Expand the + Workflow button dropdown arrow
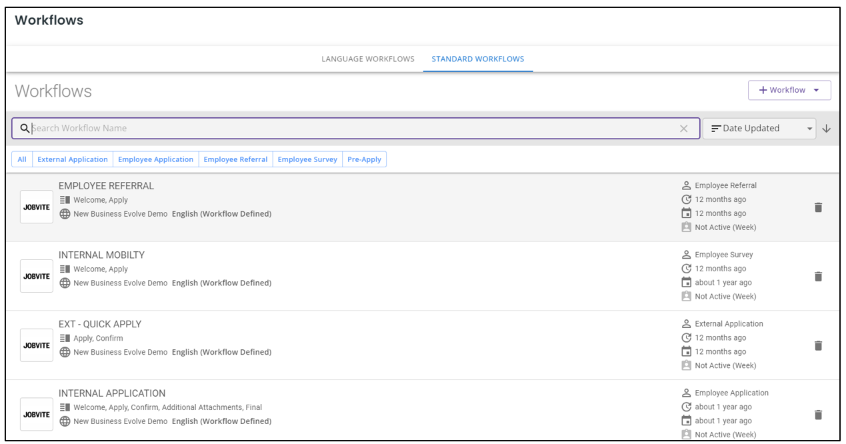Image resolution: width=846 pixels, height=444 pixels. click(816, 90)
